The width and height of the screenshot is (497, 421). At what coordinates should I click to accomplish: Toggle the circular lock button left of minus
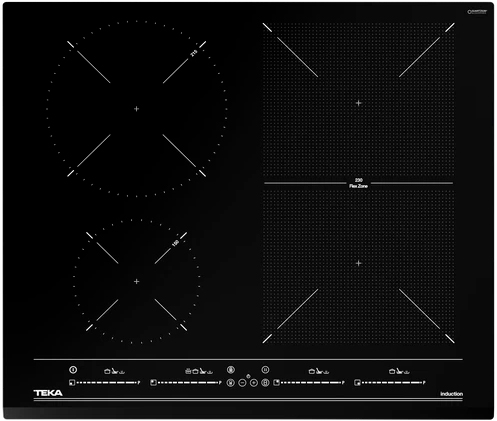point(230,383)
